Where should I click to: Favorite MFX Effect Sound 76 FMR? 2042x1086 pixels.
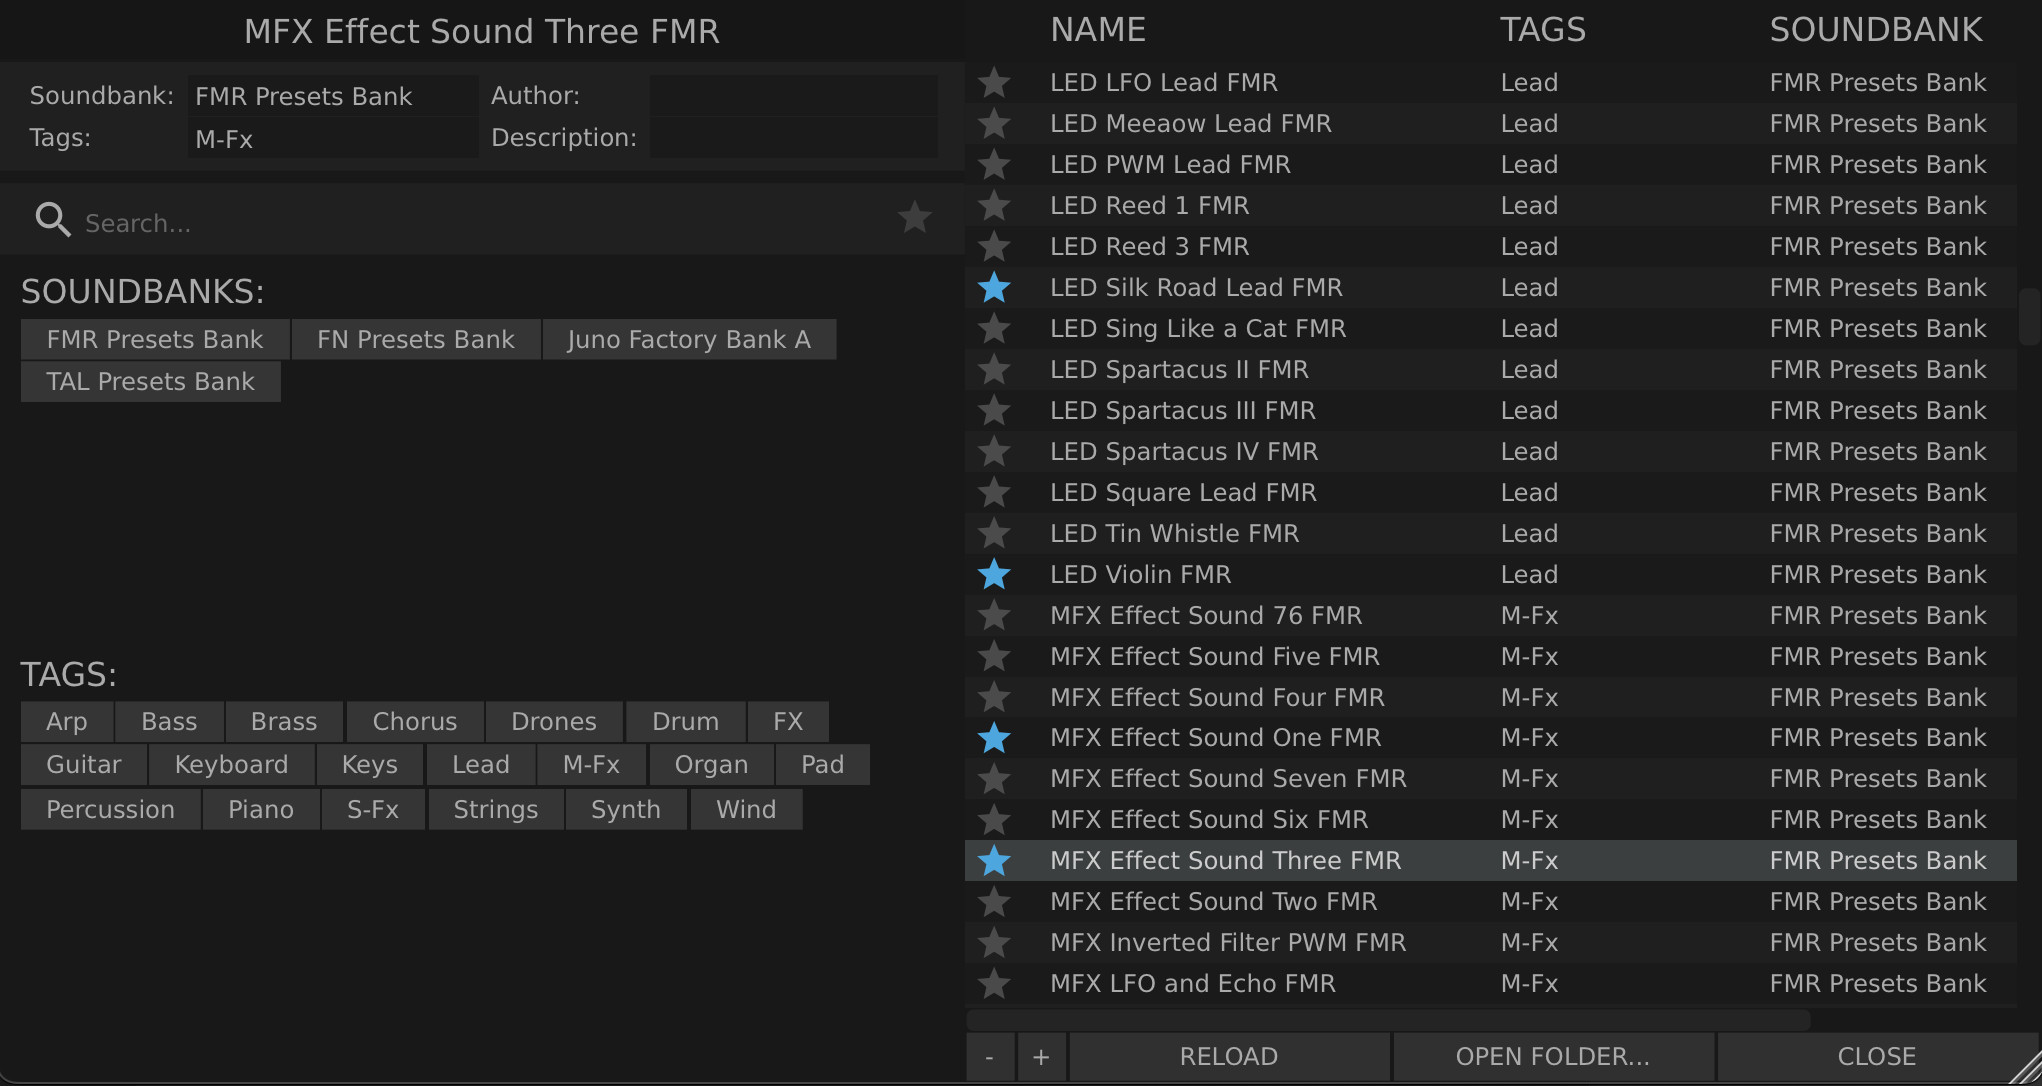click(x=994, y=616)
